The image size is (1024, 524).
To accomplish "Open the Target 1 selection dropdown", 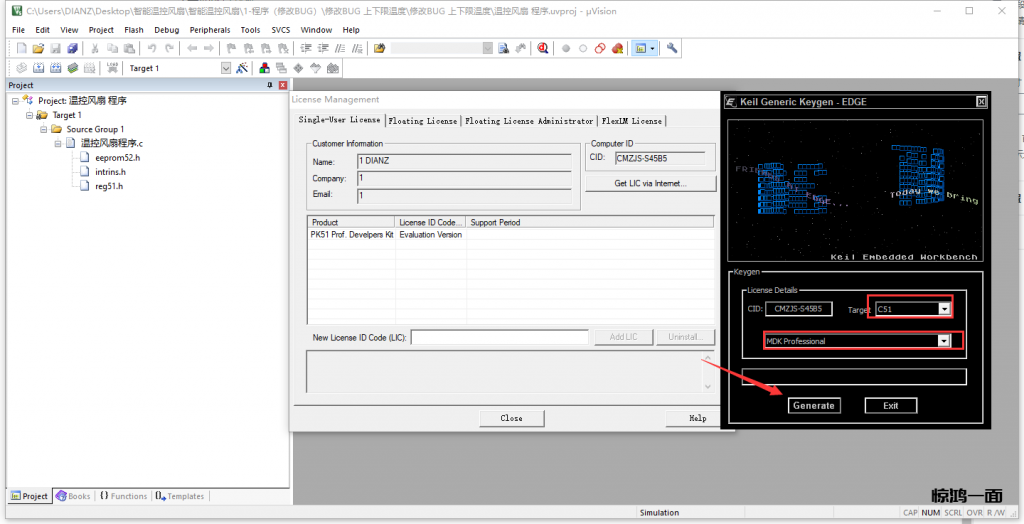I will coord(225,68).
